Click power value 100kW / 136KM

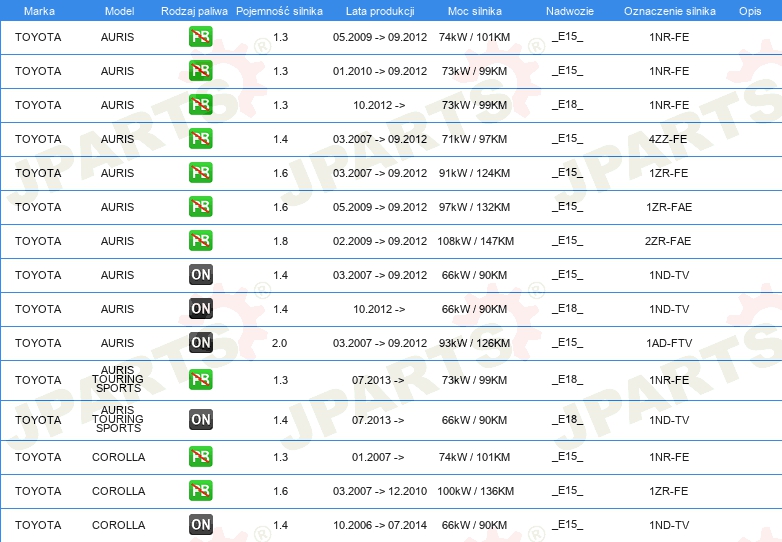[475, 491]
